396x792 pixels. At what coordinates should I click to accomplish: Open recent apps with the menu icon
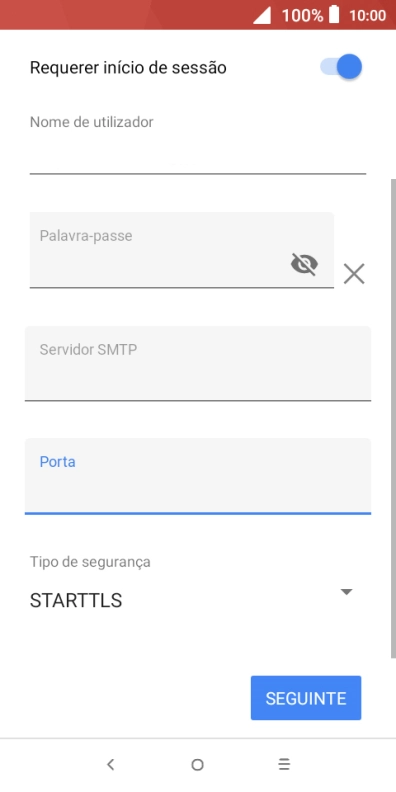(x=284, y=765)
